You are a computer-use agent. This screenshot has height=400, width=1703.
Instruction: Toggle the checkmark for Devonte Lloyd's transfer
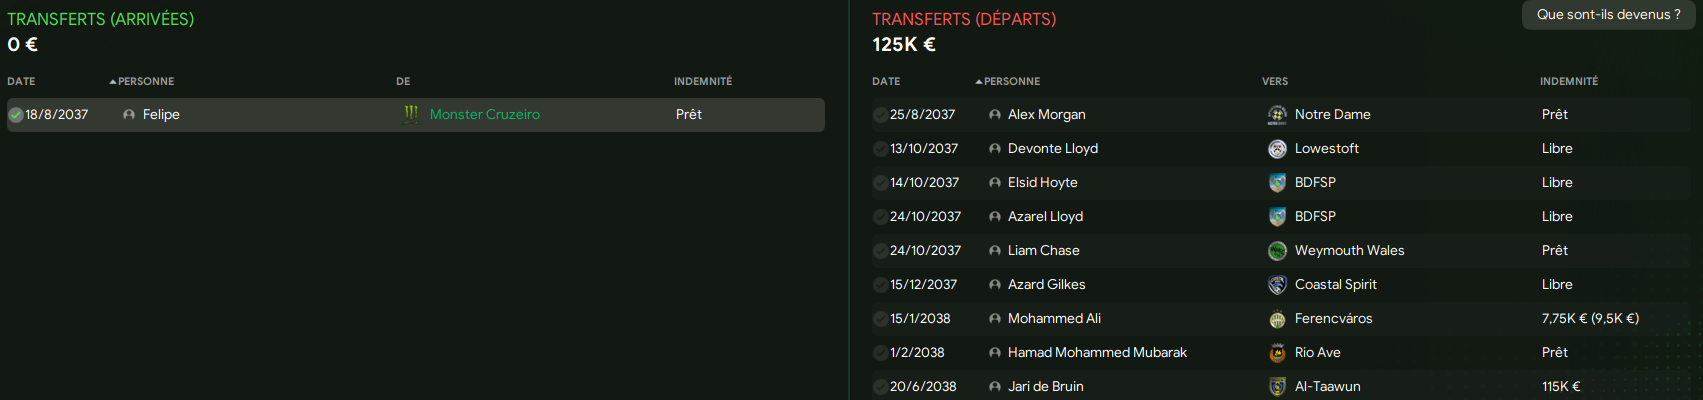[x=880, y=149]
